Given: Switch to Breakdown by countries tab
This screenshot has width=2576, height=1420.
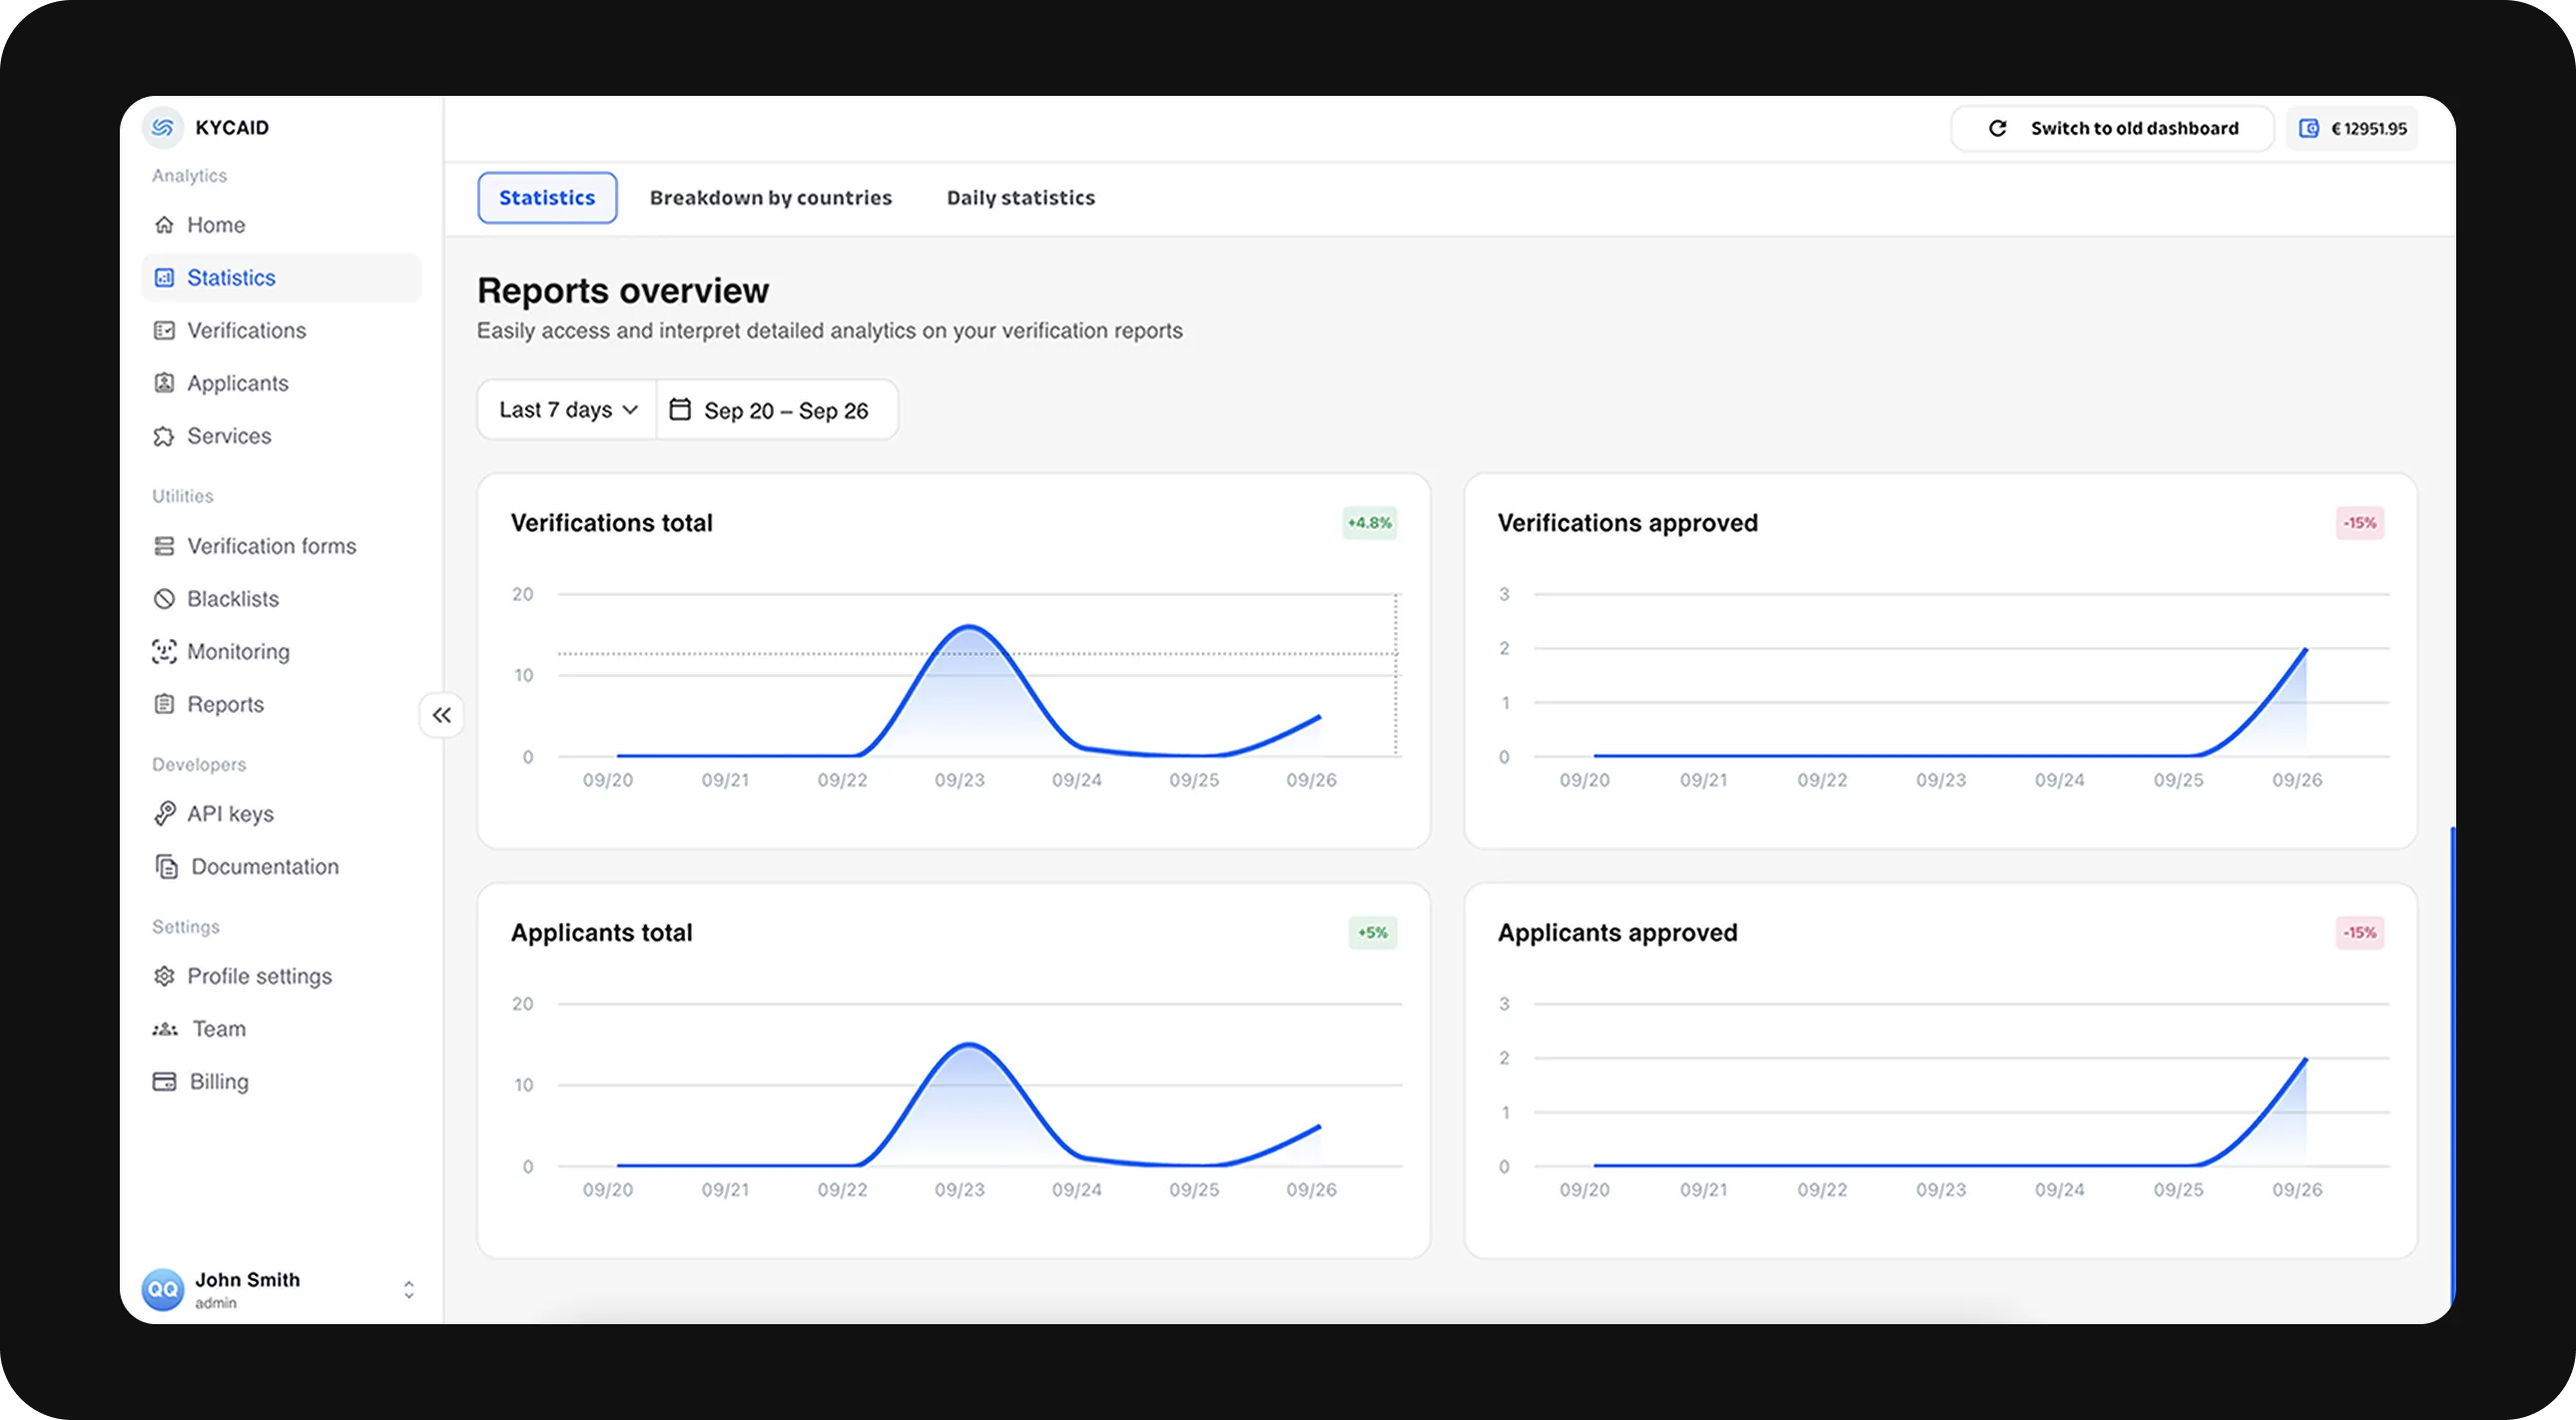Looking at the screenshot, I should (770, 198).
